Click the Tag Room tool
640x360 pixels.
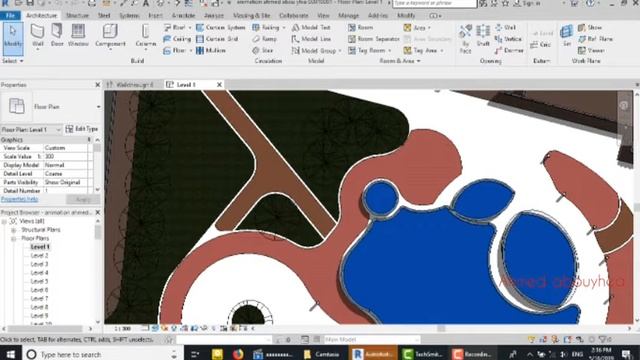(x=367, y=51)
